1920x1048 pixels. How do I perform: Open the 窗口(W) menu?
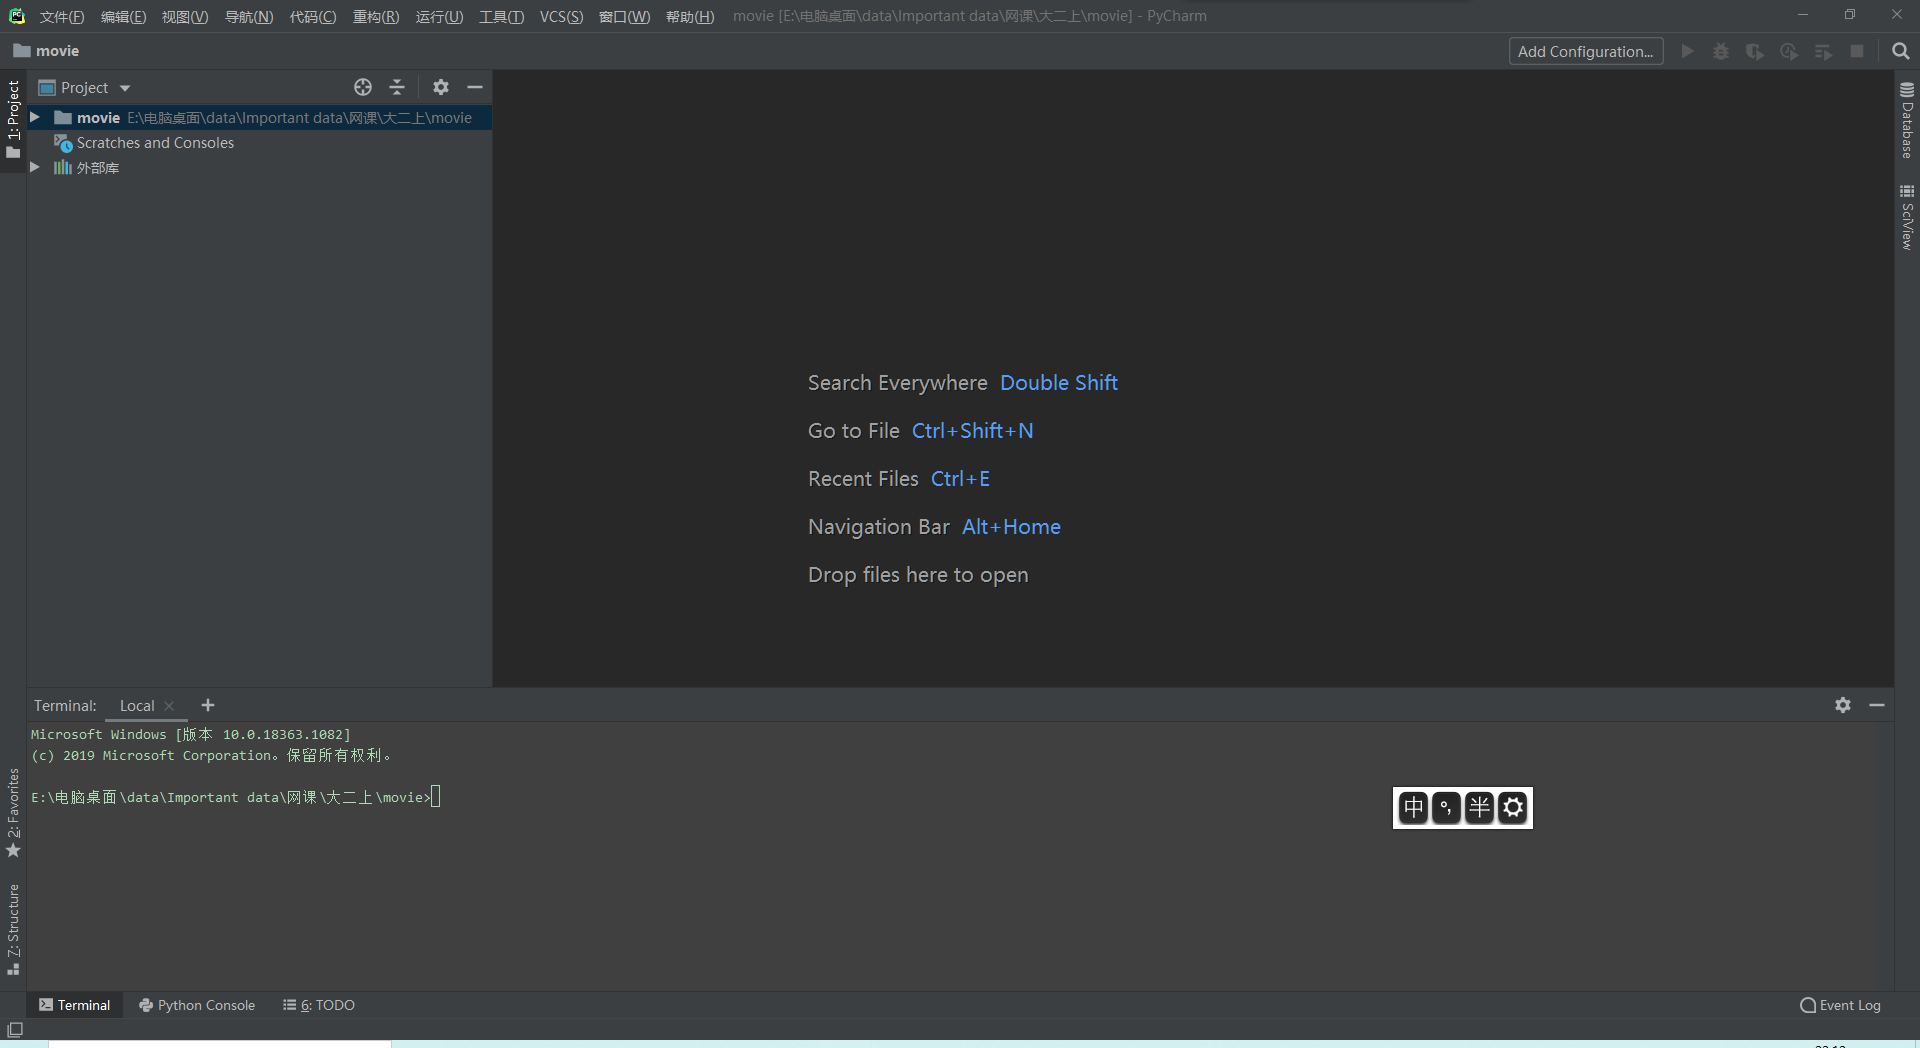click(624, 16)
